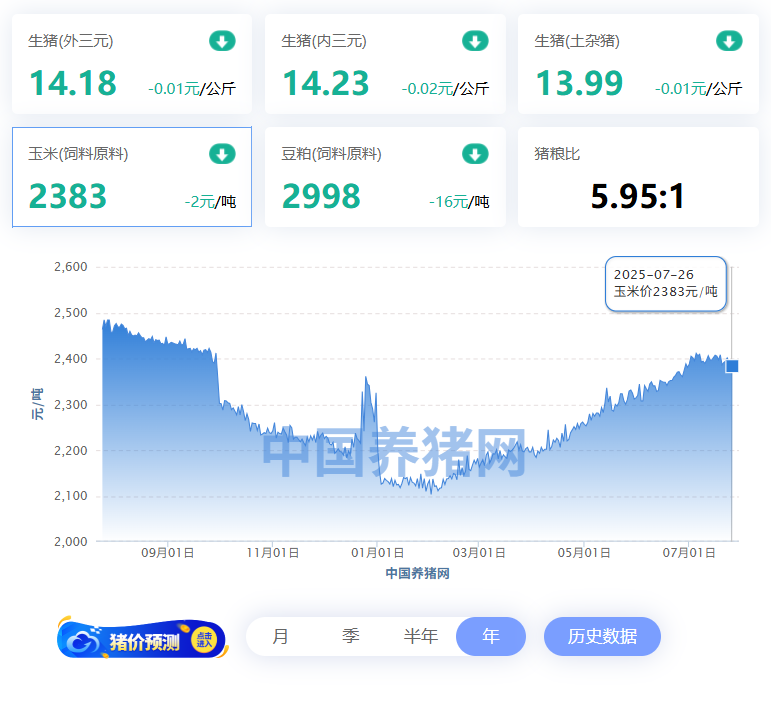The width and height of the screenshot is (771, 702).
Task: Click the 2,000 y-axis label
Action: [71, 541]
